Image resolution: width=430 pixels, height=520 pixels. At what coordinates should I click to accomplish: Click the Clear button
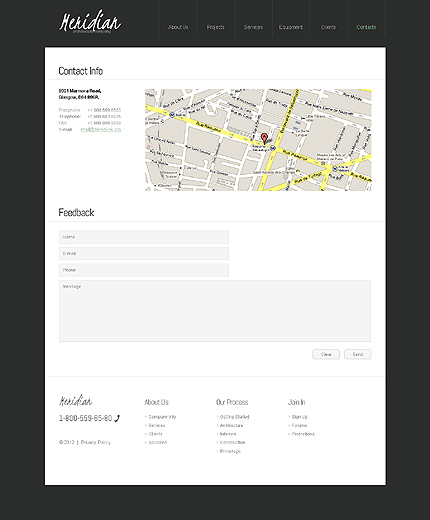pos(326,354)
